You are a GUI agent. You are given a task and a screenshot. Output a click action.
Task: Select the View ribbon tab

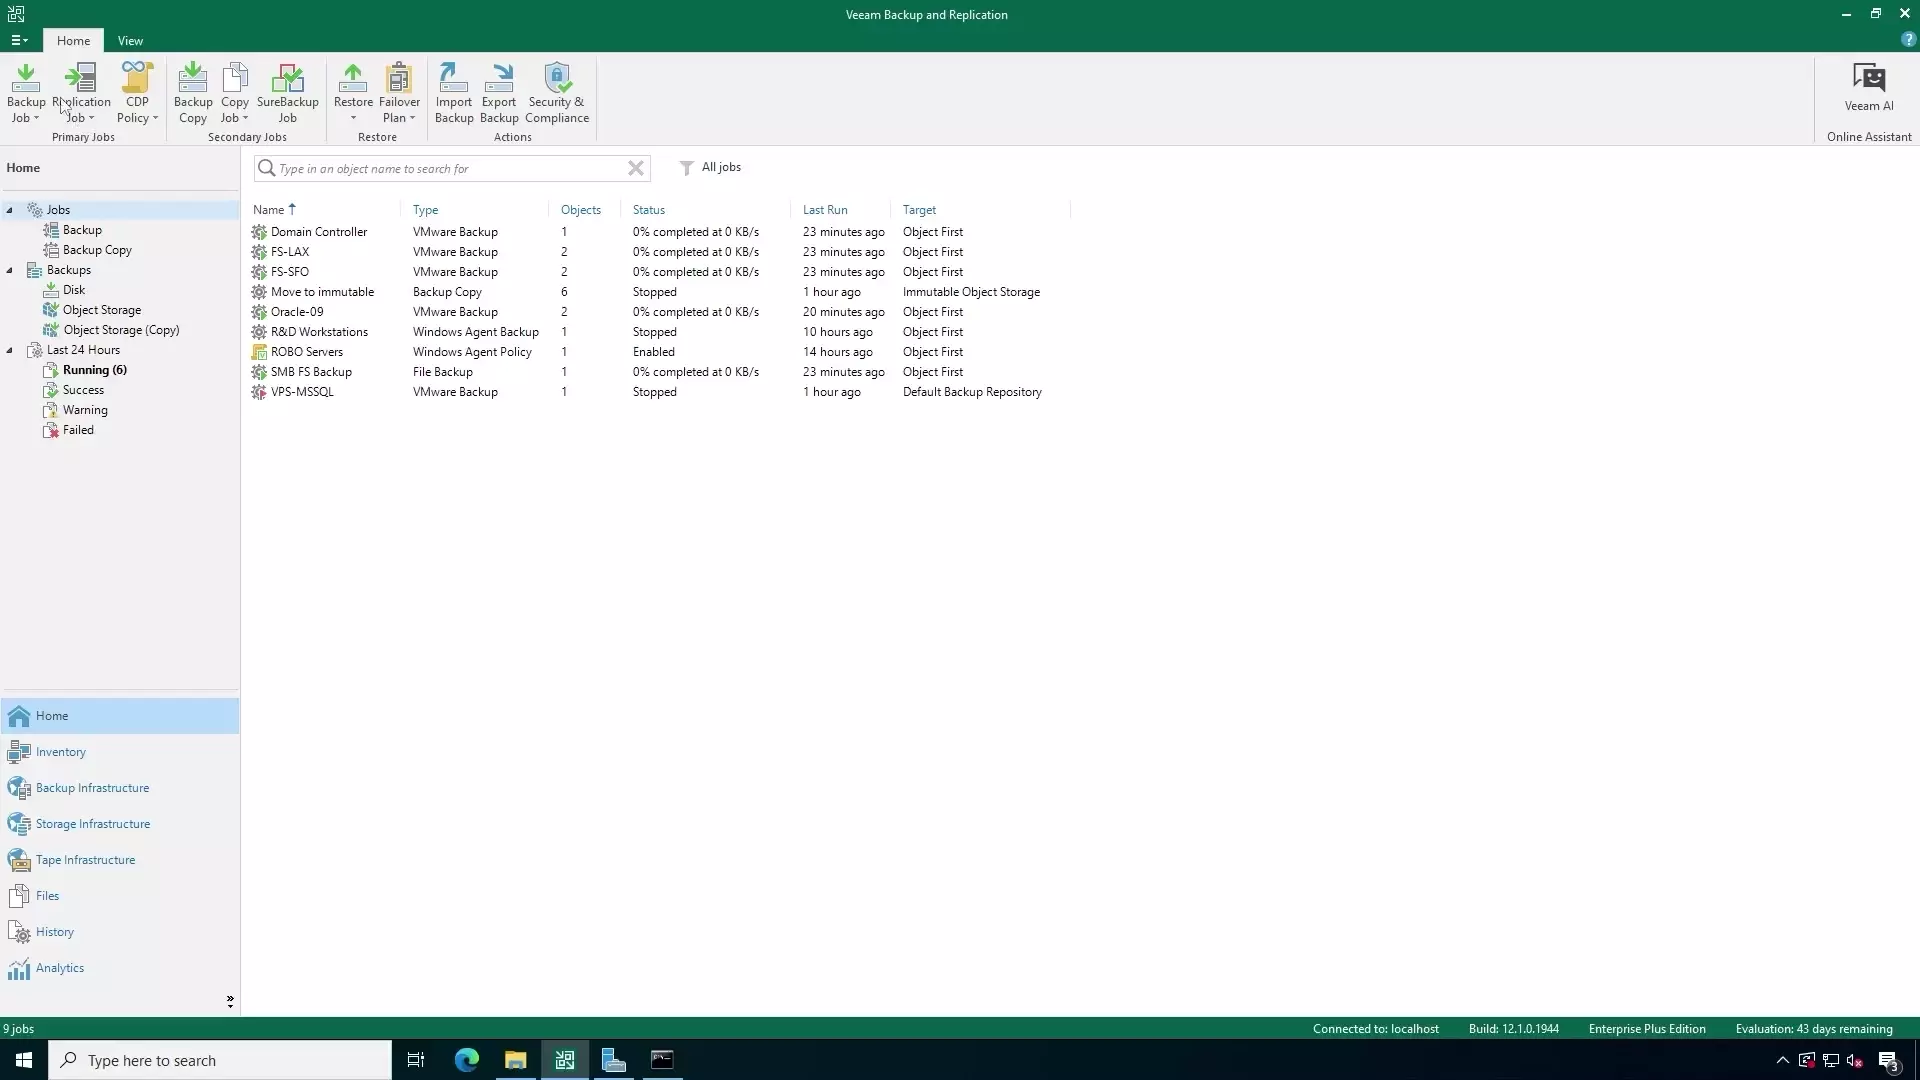[x=129, y=40]
